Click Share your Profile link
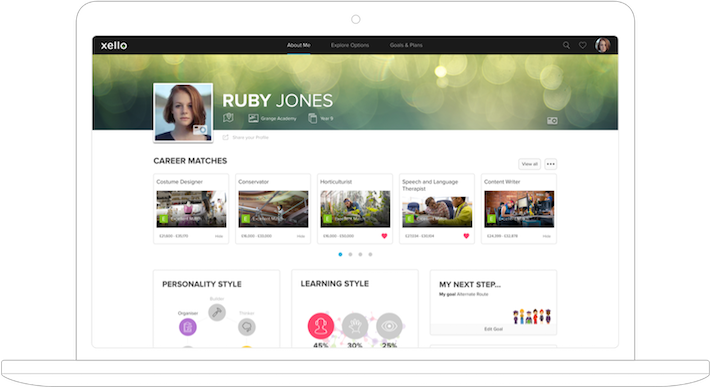The image size is (710, 387). 250,138
